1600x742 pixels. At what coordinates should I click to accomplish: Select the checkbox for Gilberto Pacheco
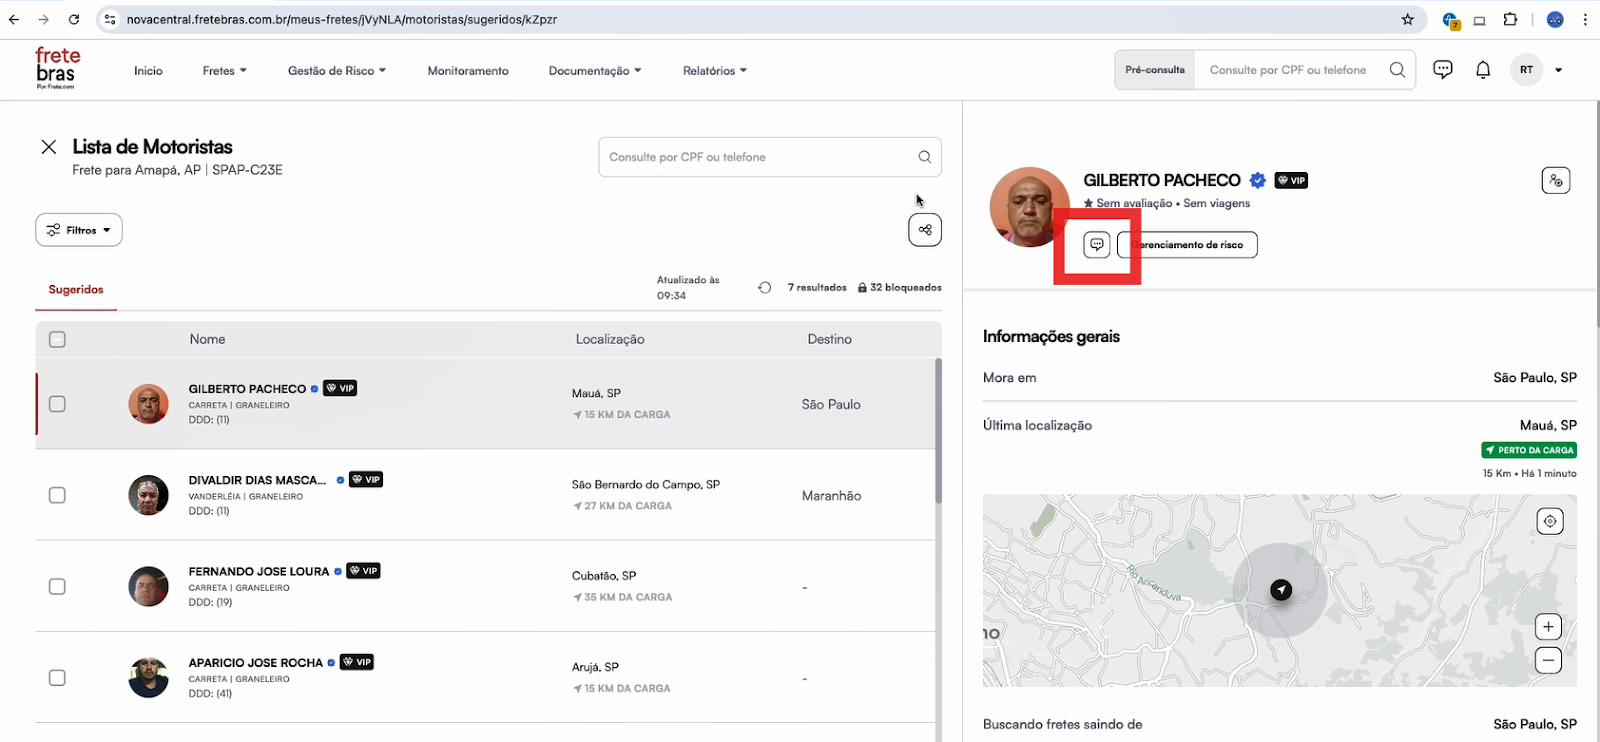[x=57, y=404]
